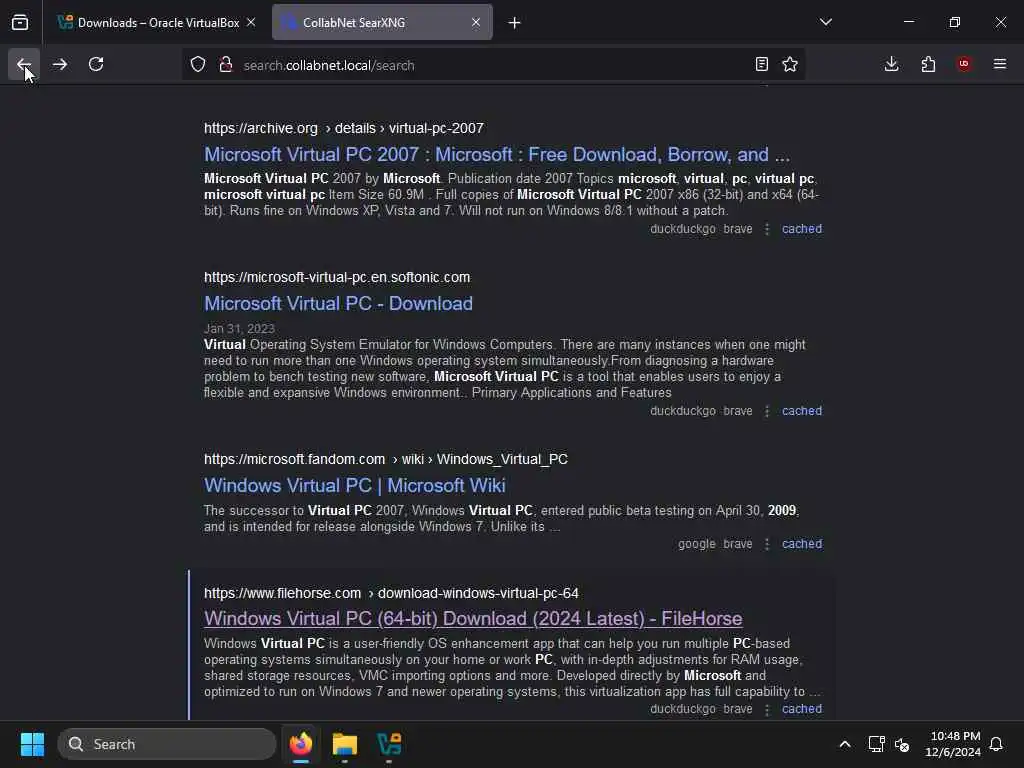Viewport: 1024px width, 768px height.
Task: Click the taskbar Search box
Action: [x=167, y=744]
